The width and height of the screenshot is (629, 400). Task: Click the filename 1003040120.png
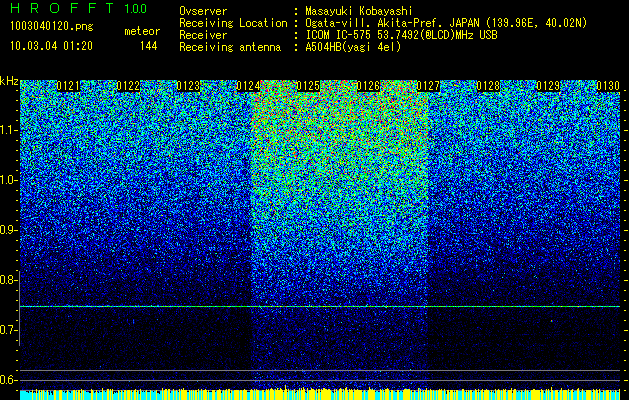click(x=52, y=26)
